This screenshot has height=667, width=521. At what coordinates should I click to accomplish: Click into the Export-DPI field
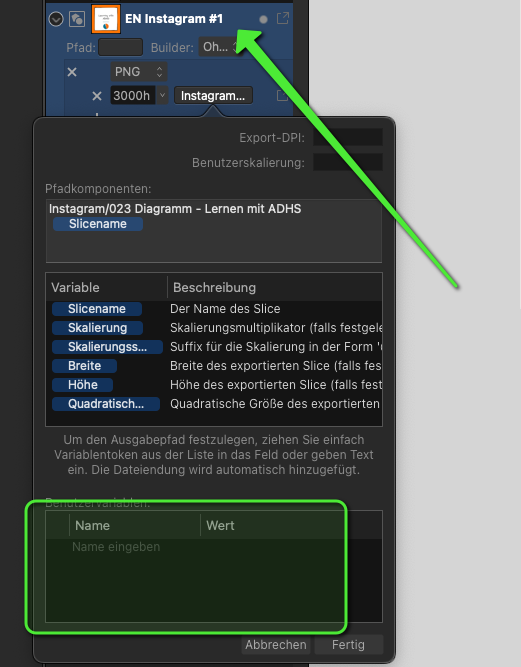348,137
